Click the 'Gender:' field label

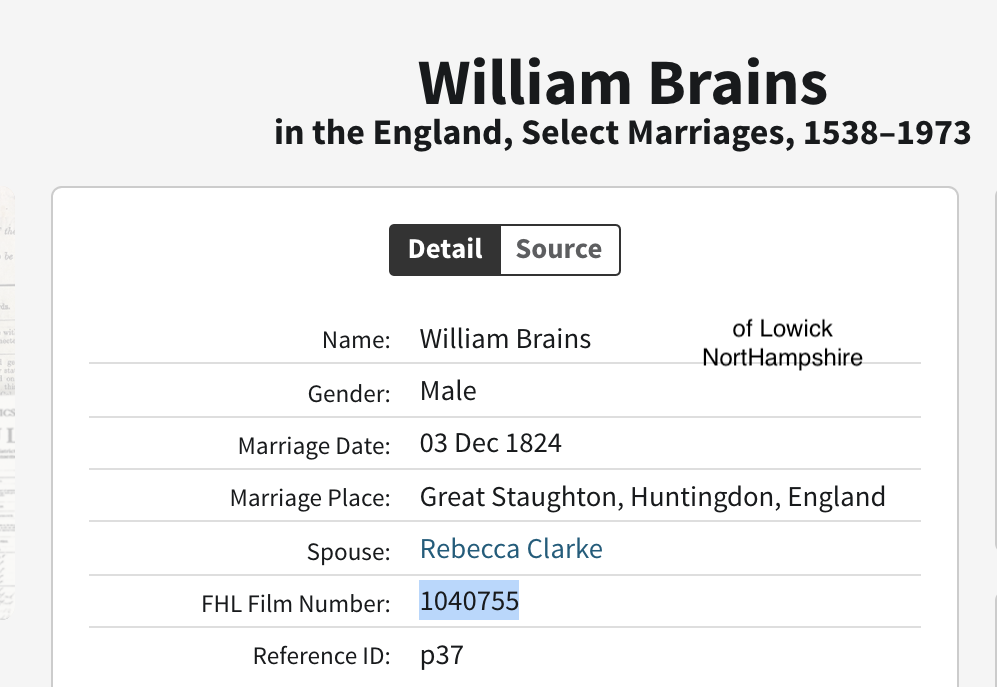coord(349,394)
